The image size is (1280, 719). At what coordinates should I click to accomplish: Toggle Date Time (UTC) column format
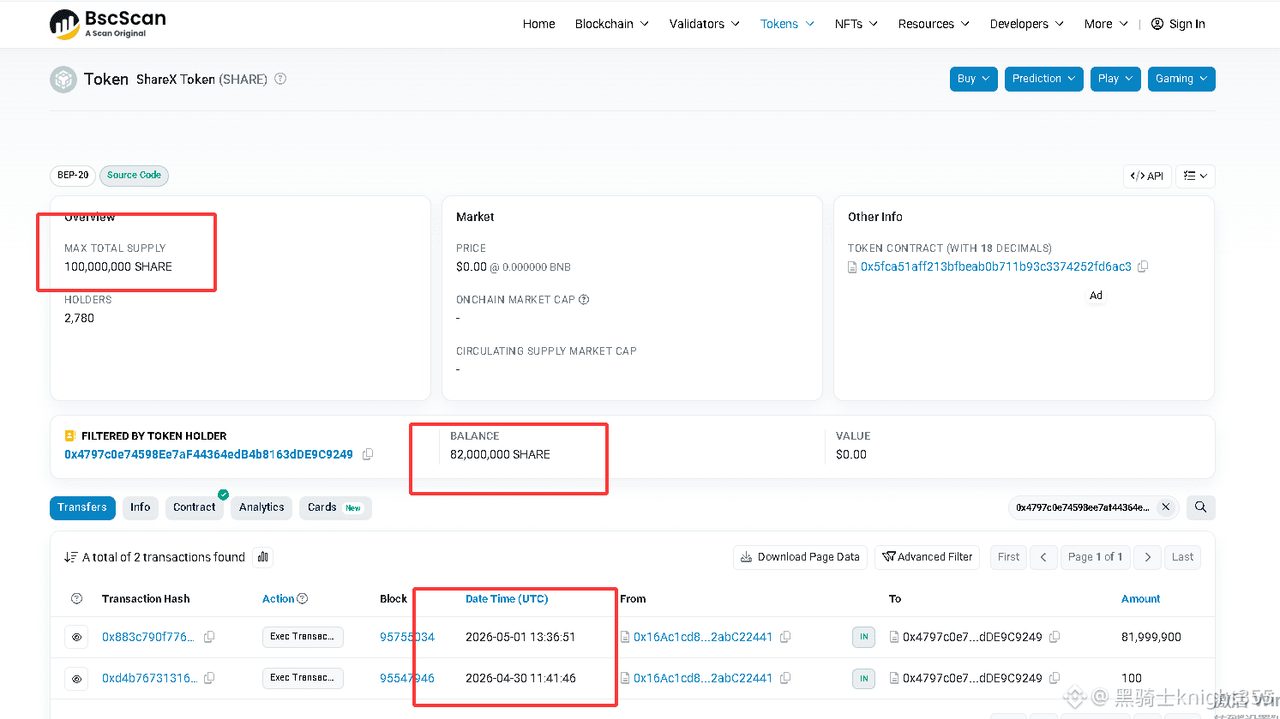click(507, 599)
